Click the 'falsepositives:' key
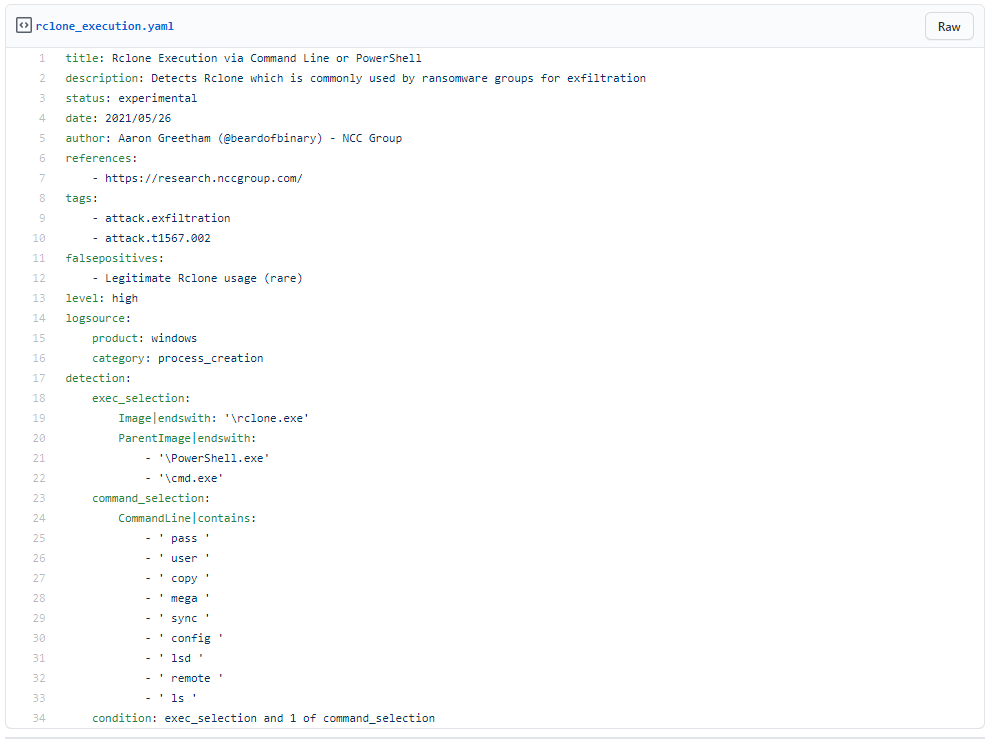 (115, 258)
